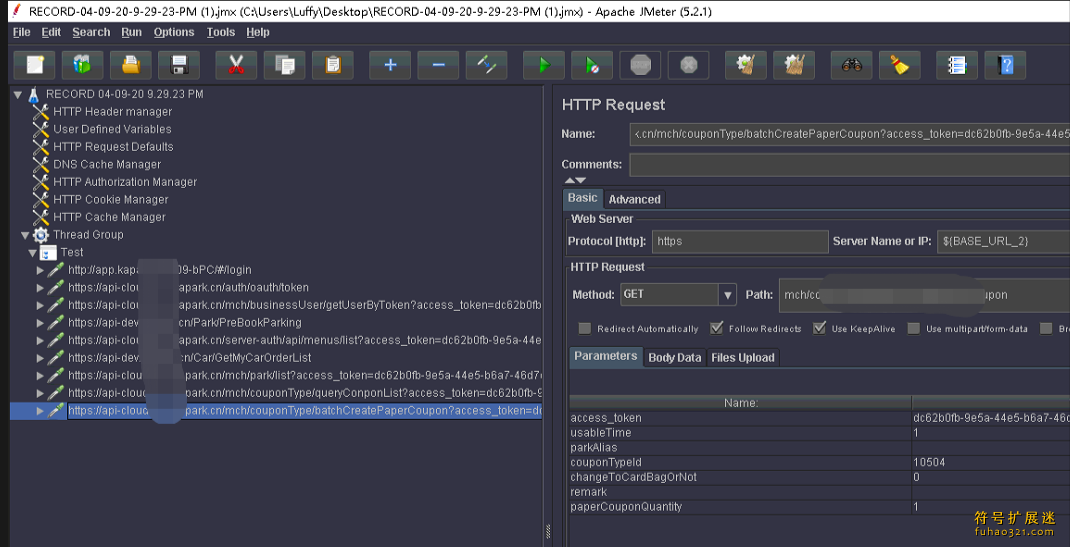Open the Edit menu
The image size is (1070, 547).
[51, 32]
